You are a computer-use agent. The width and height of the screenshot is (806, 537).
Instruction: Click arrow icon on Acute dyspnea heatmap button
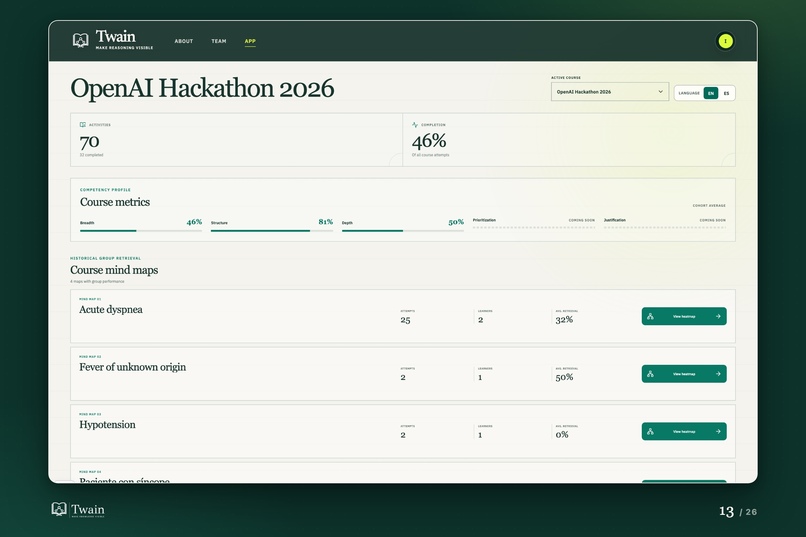(x=718, y=317)
